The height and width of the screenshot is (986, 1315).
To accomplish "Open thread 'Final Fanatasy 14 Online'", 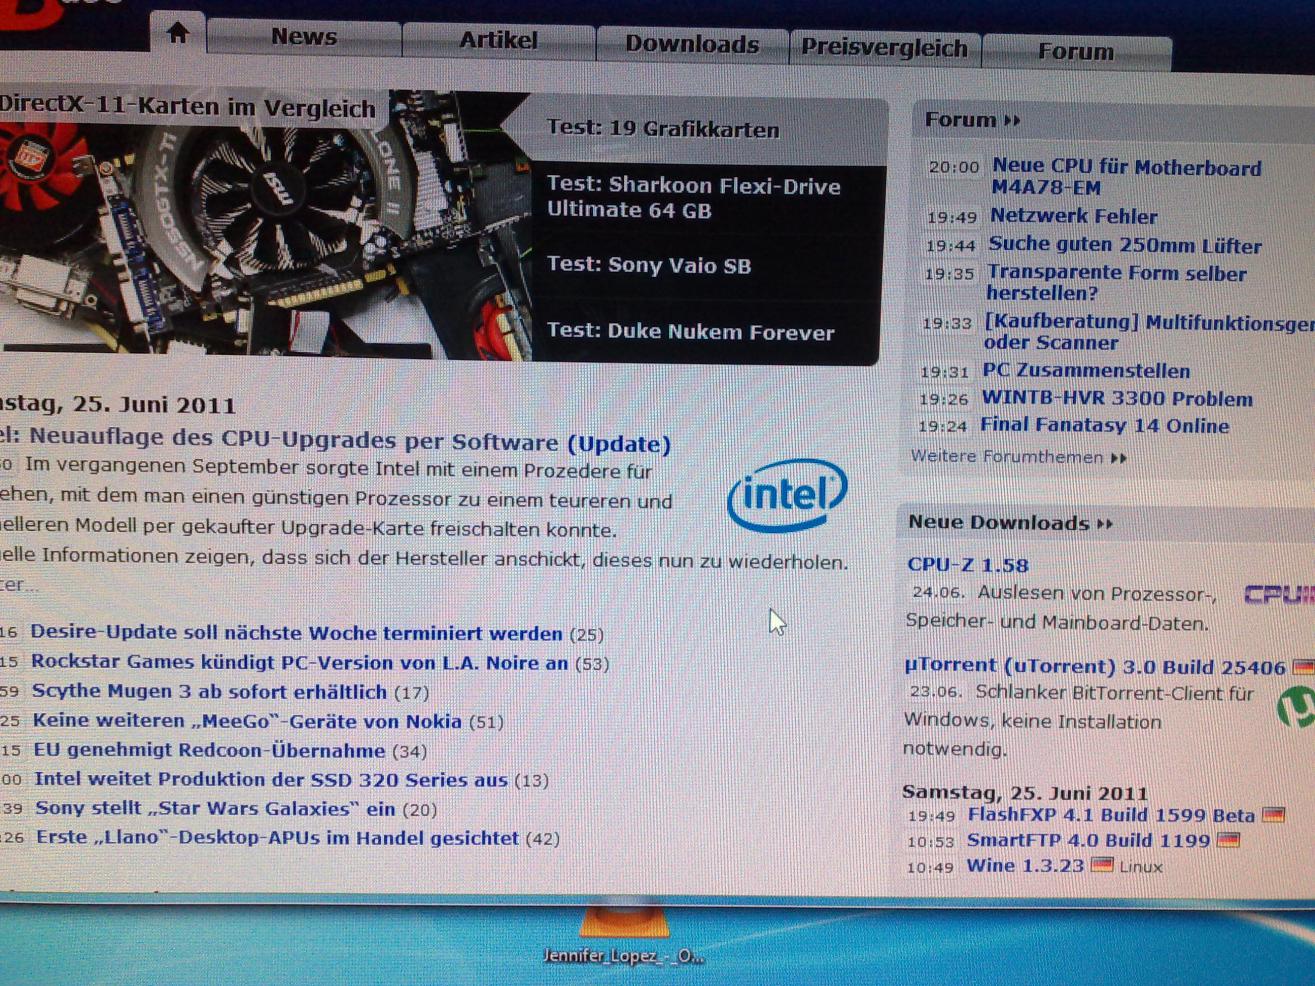I will (1104, 426).
